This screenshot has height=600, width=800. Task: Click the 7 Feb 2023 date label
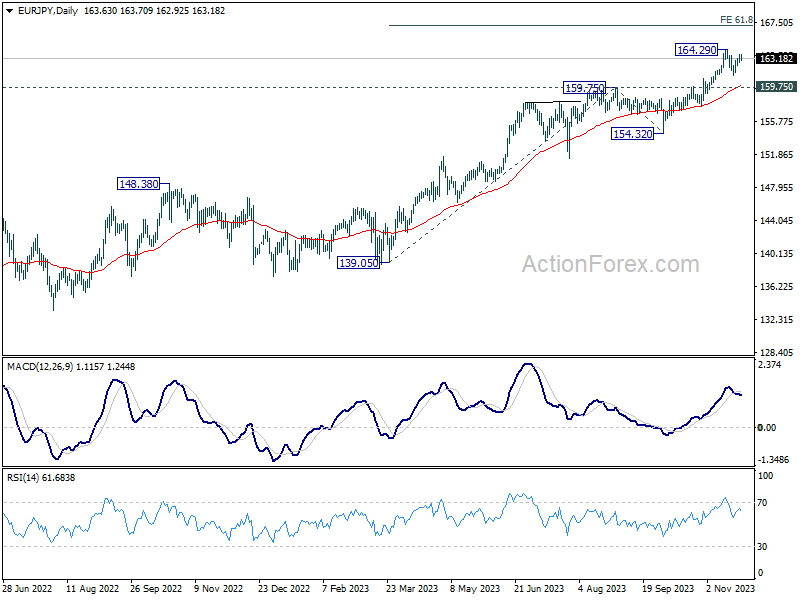(345, 588)
